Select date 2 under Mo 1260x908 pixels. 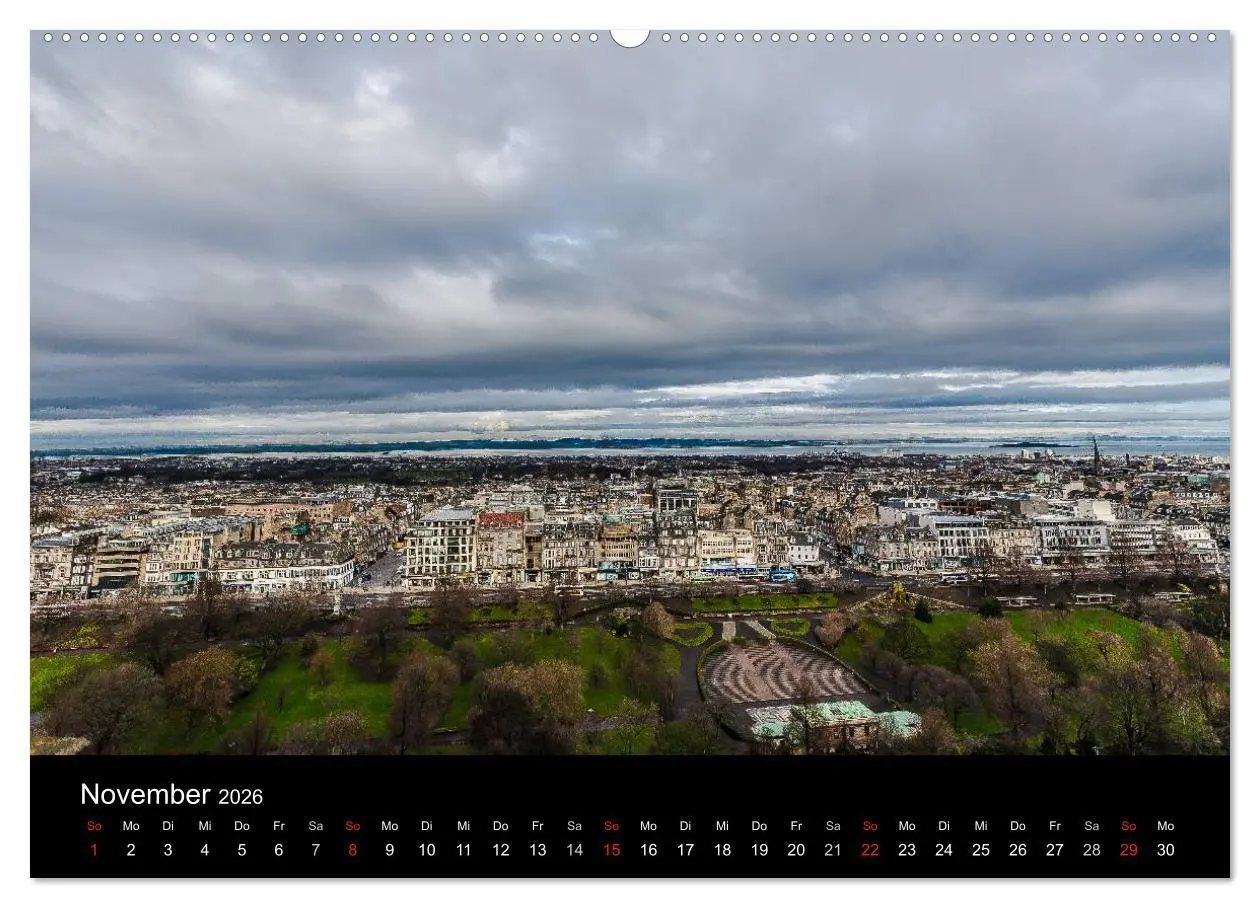coord(131,850)
